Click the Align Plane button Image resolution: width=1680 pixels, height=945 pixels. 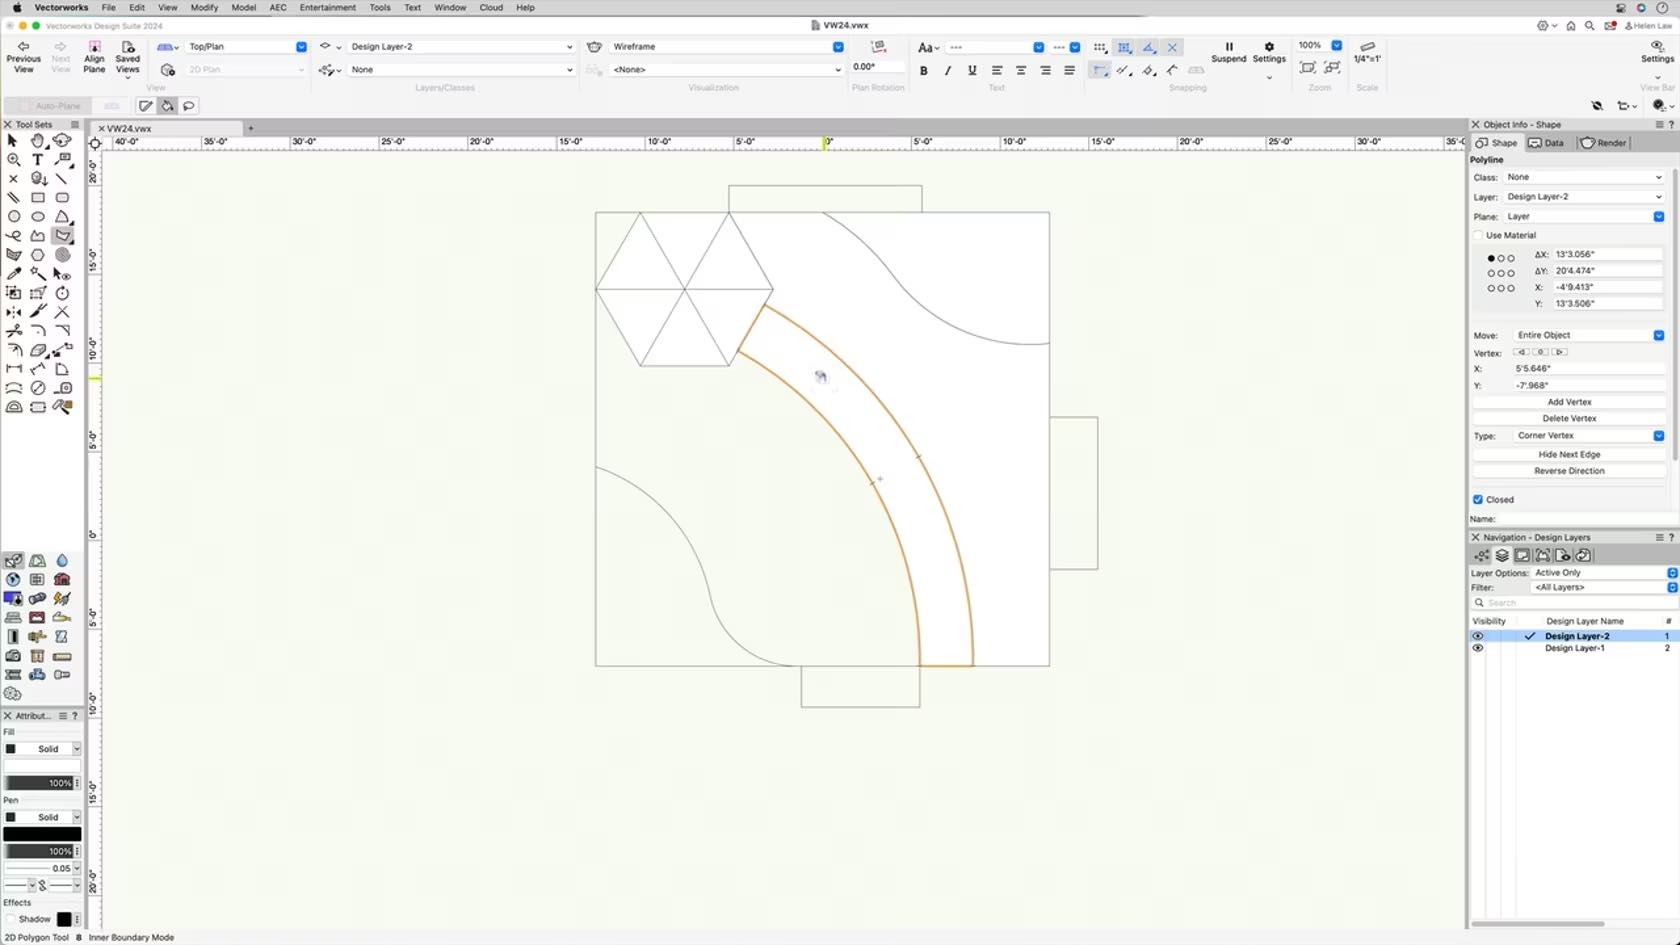pyautogui.click(x=94, y=57)
